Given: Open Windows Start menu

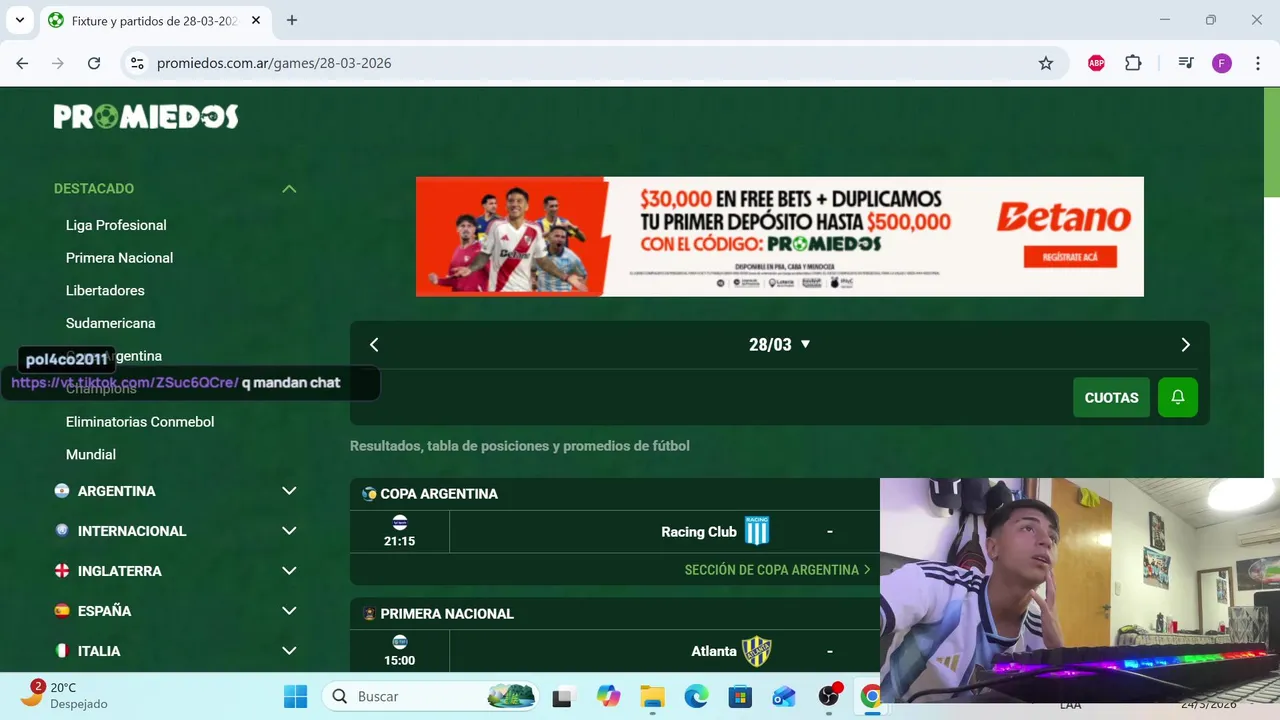Looking at the screenshot, I should click(296, 696).
